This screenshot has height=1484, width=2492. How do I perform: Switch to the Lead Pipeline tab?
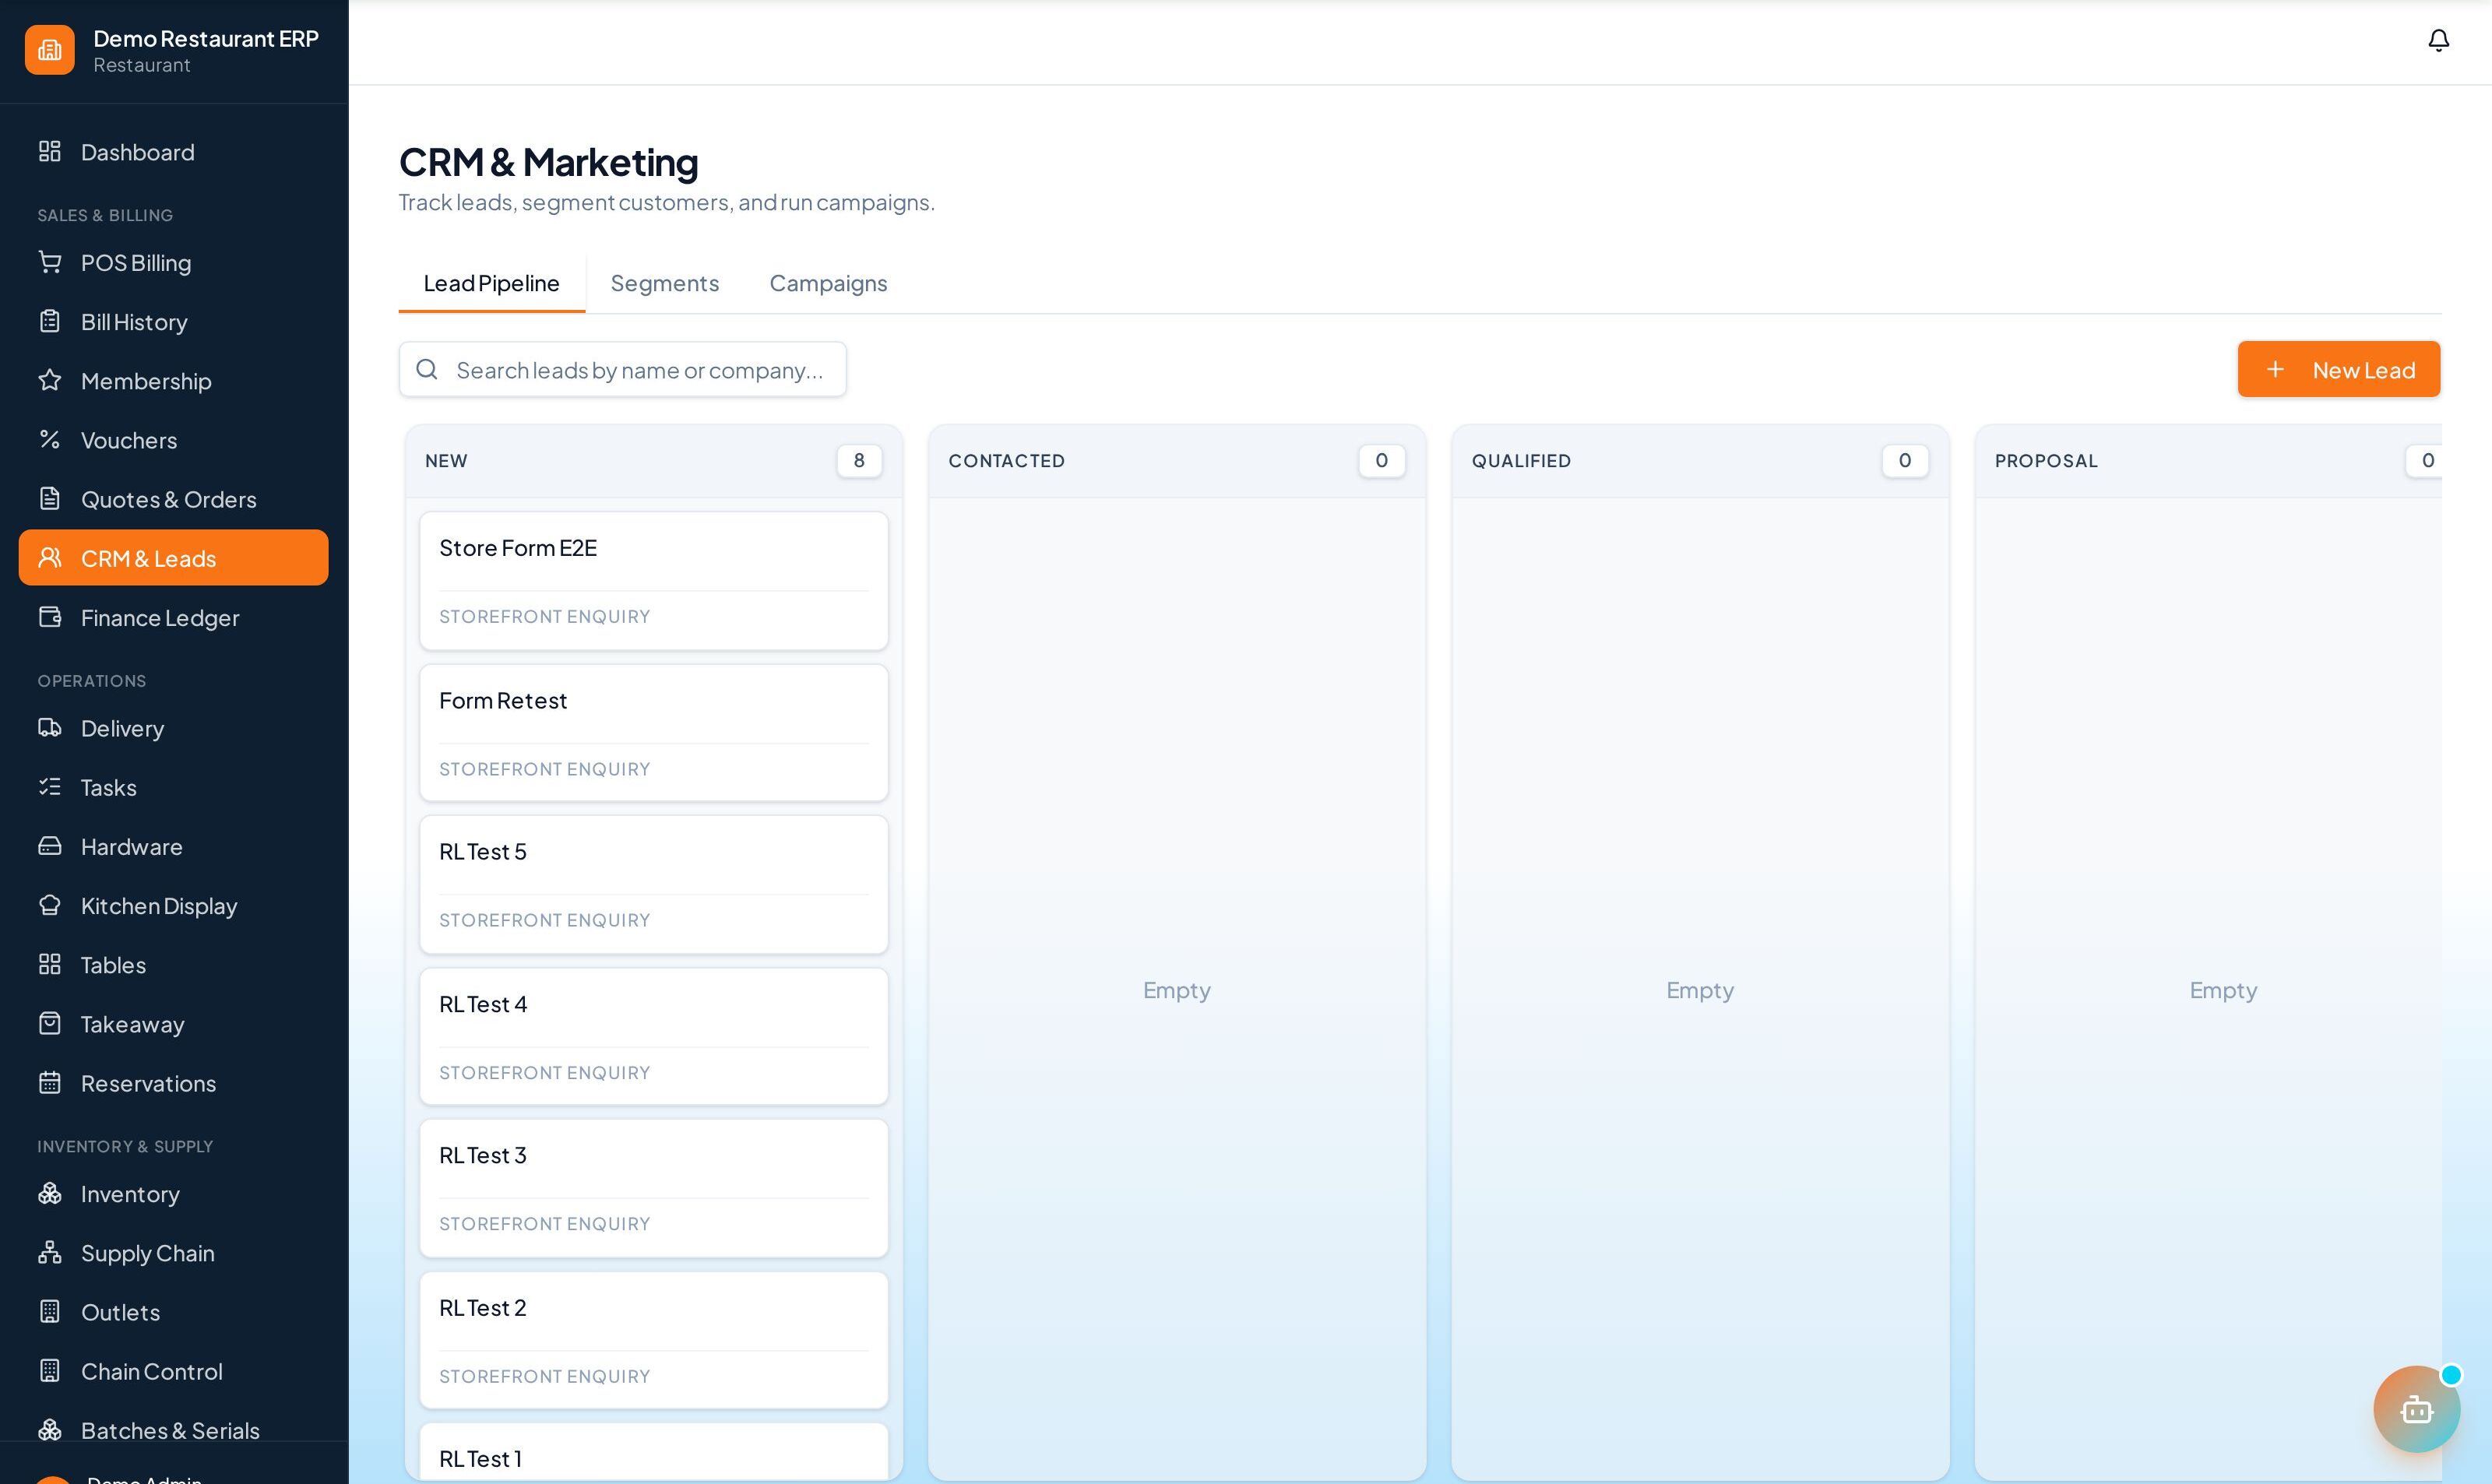tap(491, 283)
